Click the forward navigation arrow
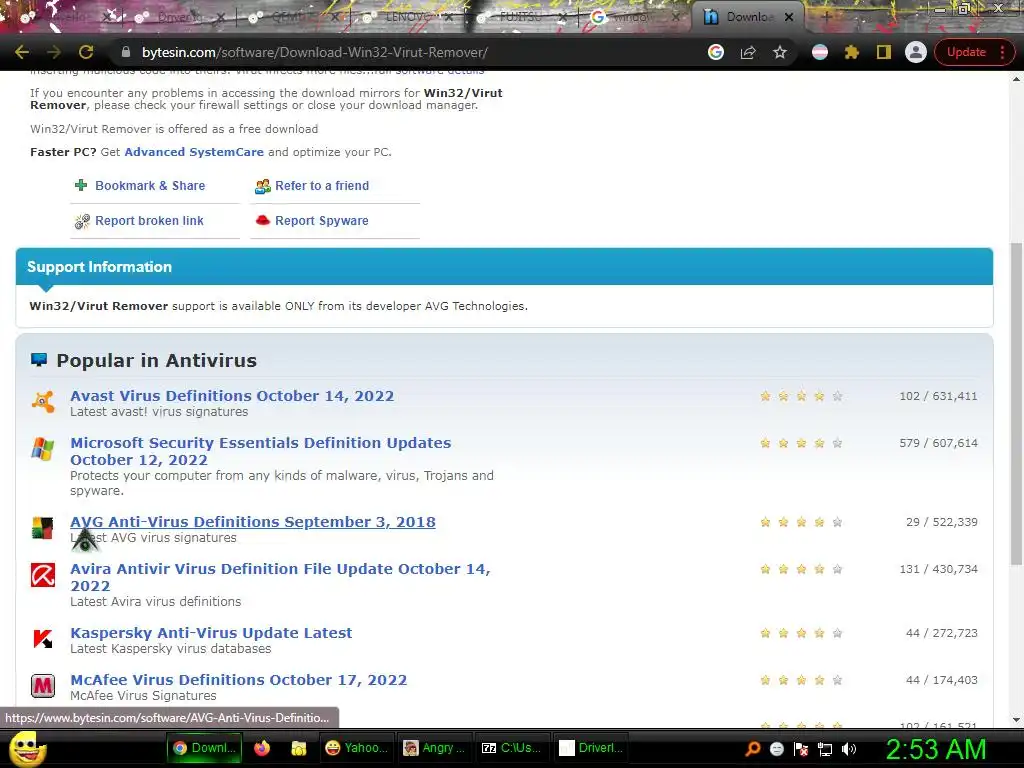The width and height of the screenshot is (1024, 768). coord(54,52)
